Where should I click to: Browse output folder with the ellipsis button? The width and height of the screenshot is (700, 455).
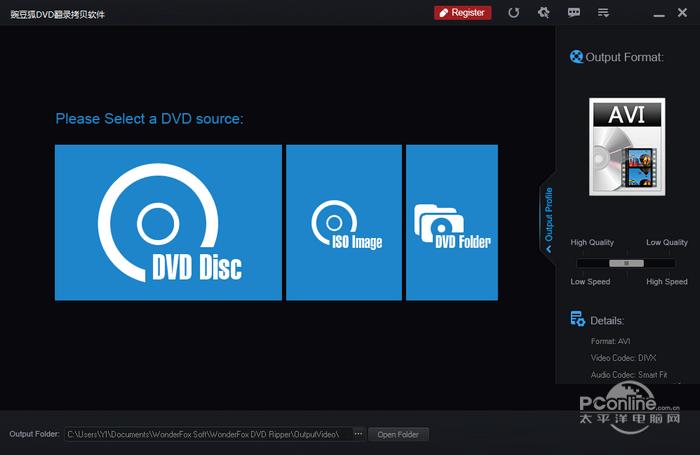(358, 434)
